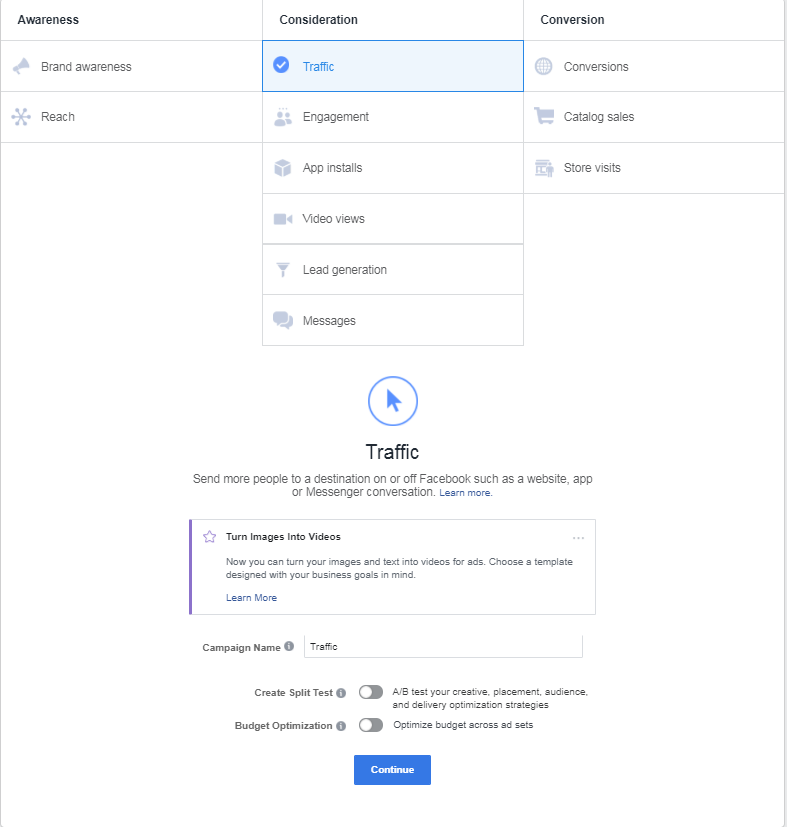Click the info icon beside Campaign Name
The height and width of the screenshot is (828, 787).
(x=289, y=646)
